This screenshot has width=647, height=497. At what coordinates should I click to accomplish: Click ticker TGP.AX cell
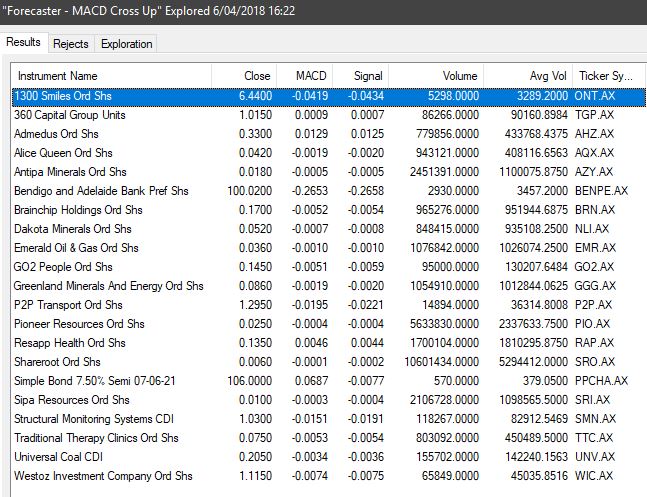click(595, 115)
